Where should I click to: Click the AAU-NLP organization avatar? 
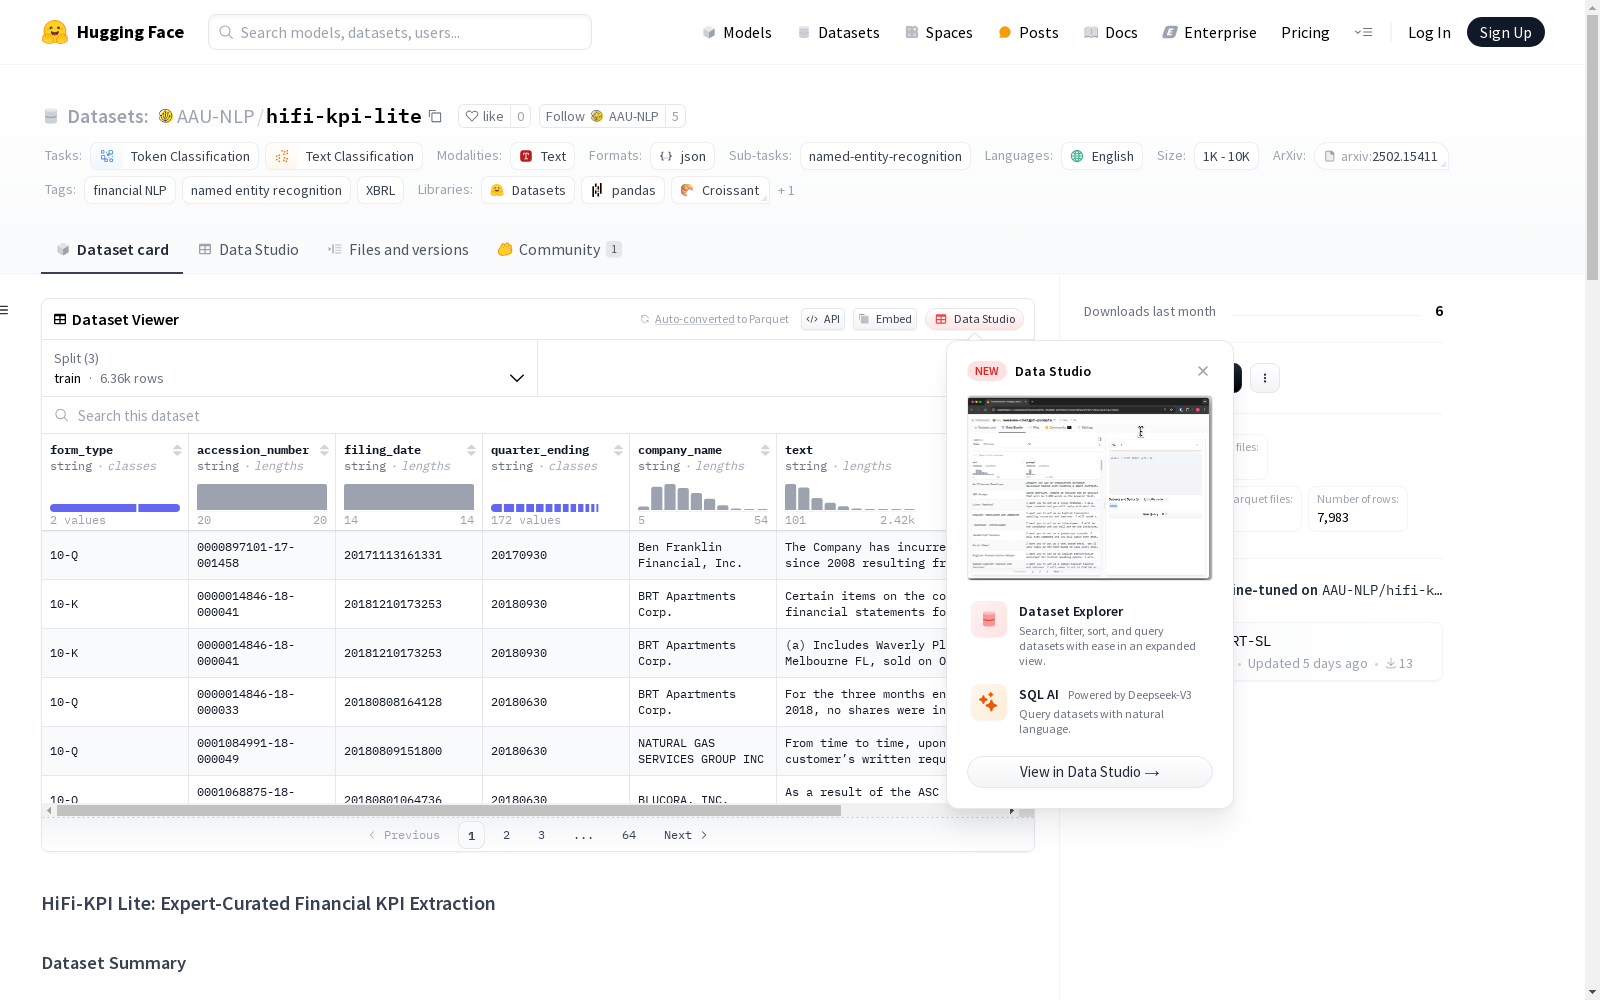[166, 116]
